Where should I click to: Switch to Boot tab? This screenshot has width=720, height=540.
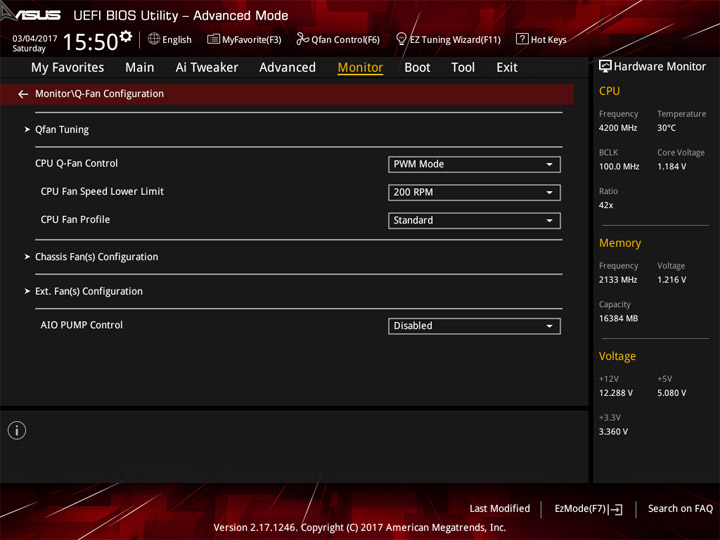tap(417, 68)
